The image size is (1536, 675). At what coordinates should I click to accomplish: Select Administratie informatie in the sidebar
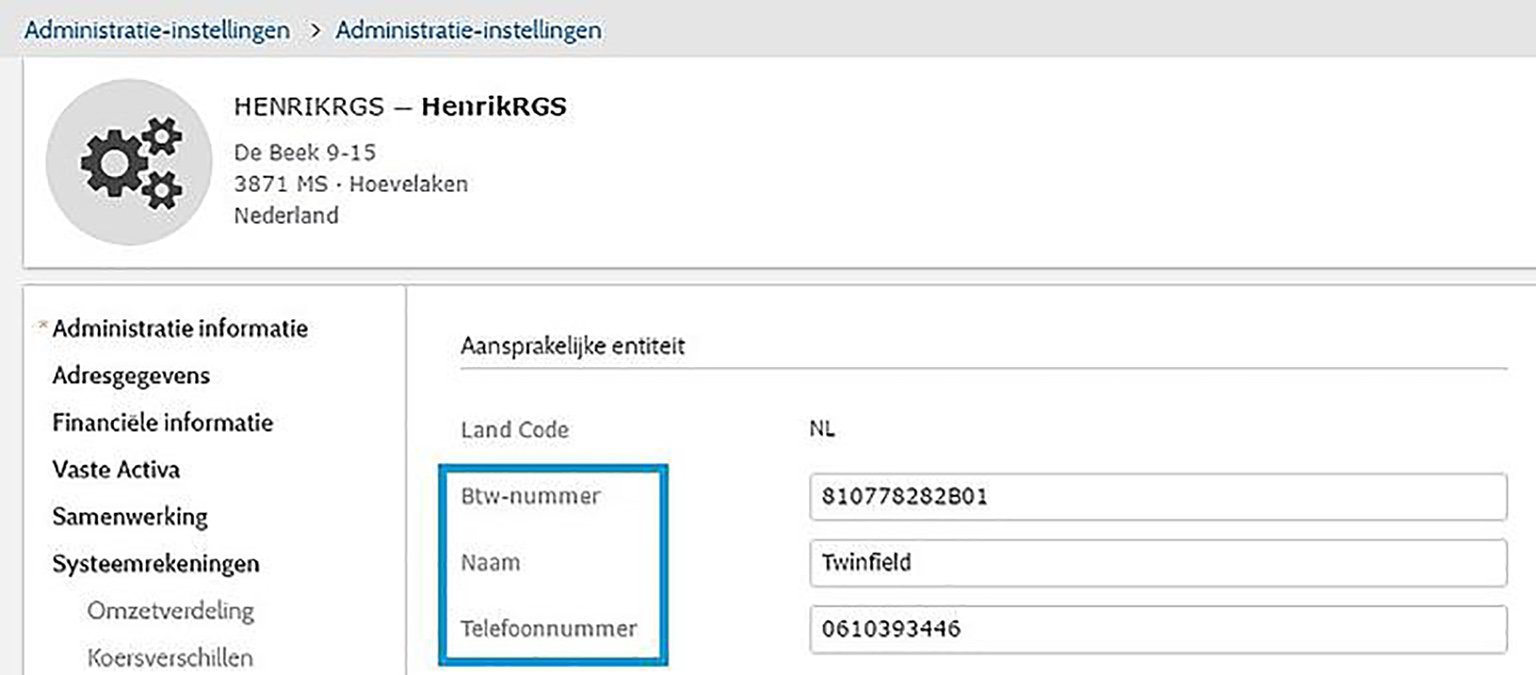click(180, 328)
